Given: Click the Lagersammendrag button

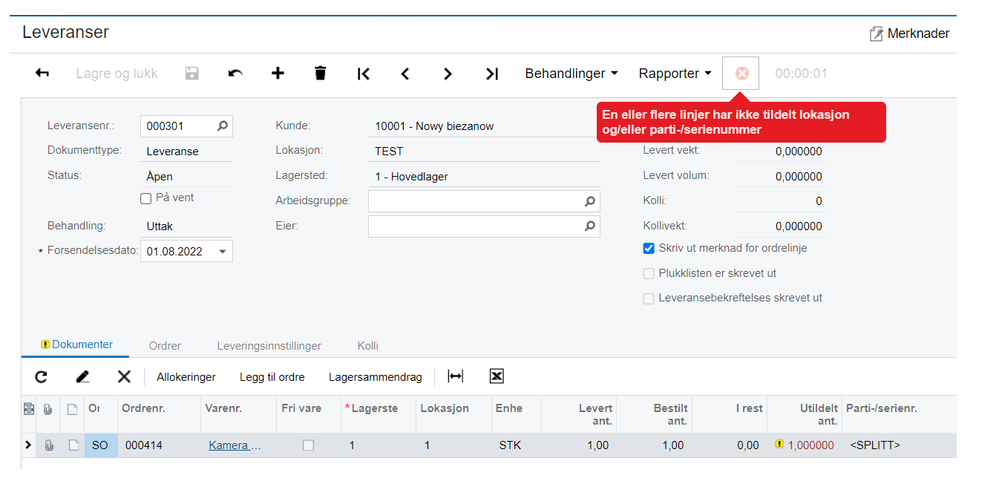Looking at the screenshot, I should (375, 377).
